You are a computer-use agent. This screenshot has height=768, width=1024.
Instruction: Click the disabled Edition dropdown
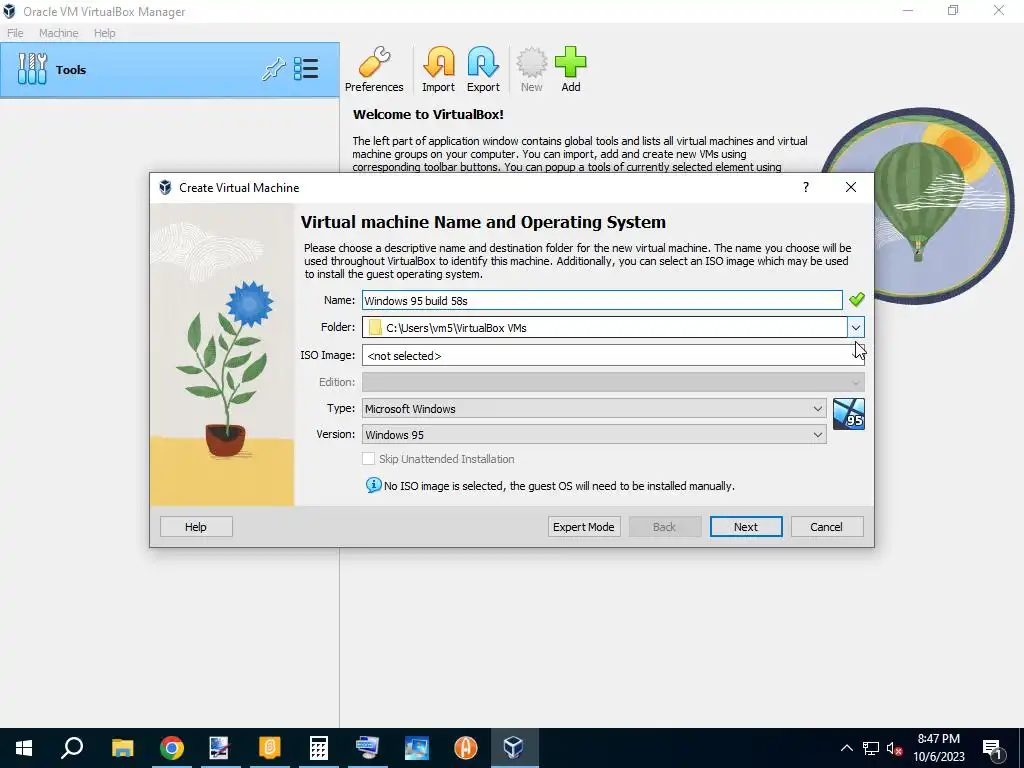click(613, 381)
